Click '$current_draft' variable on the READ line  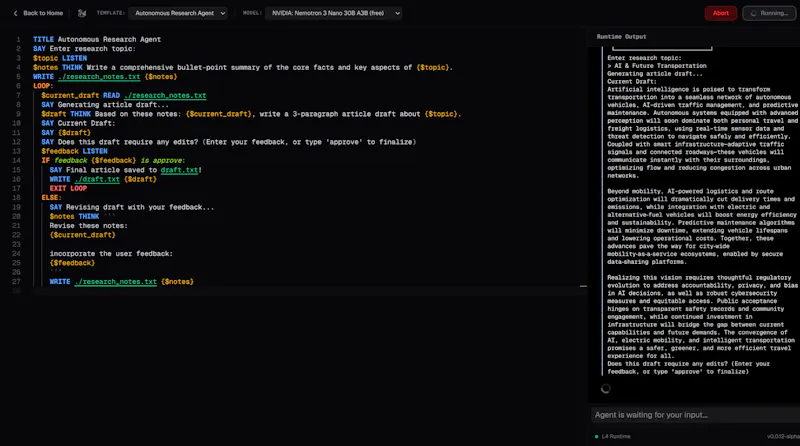[x=70, y=95]
